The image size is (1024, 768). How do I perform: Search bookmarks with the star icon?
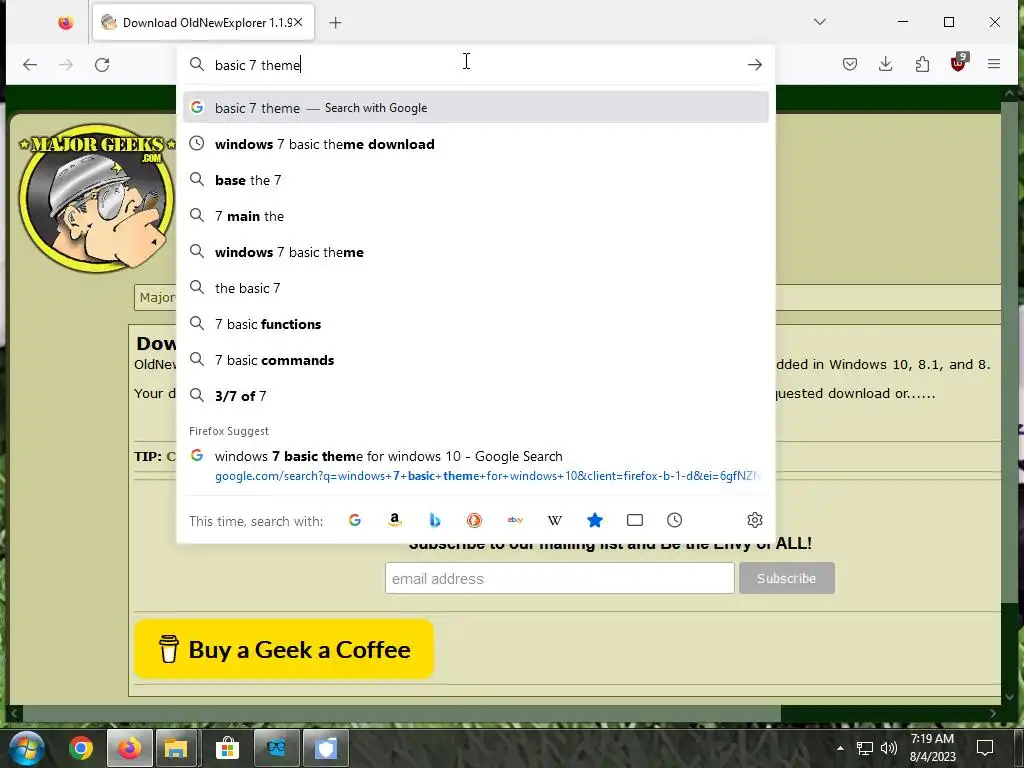point(594,520)
